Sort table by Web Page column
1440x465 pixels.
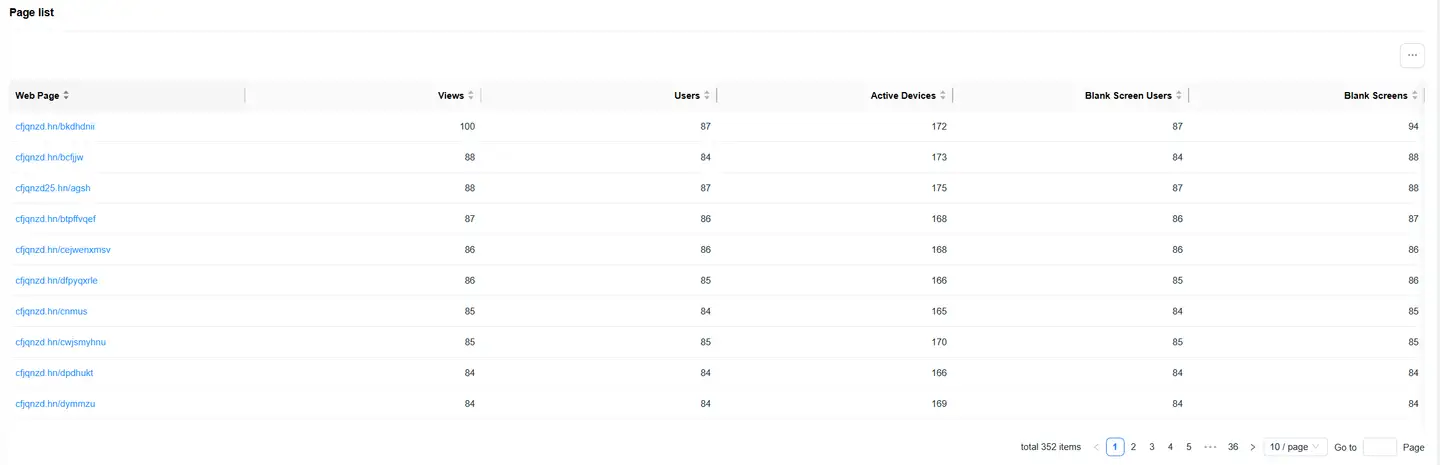[66, 96]
